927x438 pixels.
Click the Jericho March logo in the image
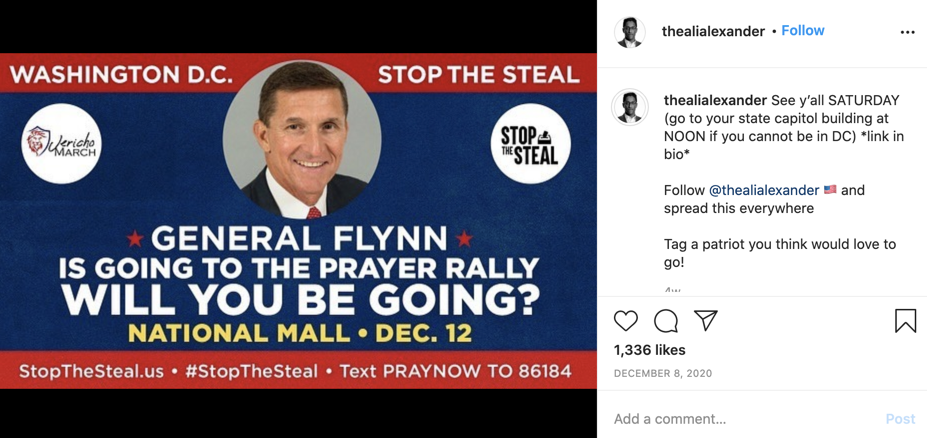tap(62, 143)
